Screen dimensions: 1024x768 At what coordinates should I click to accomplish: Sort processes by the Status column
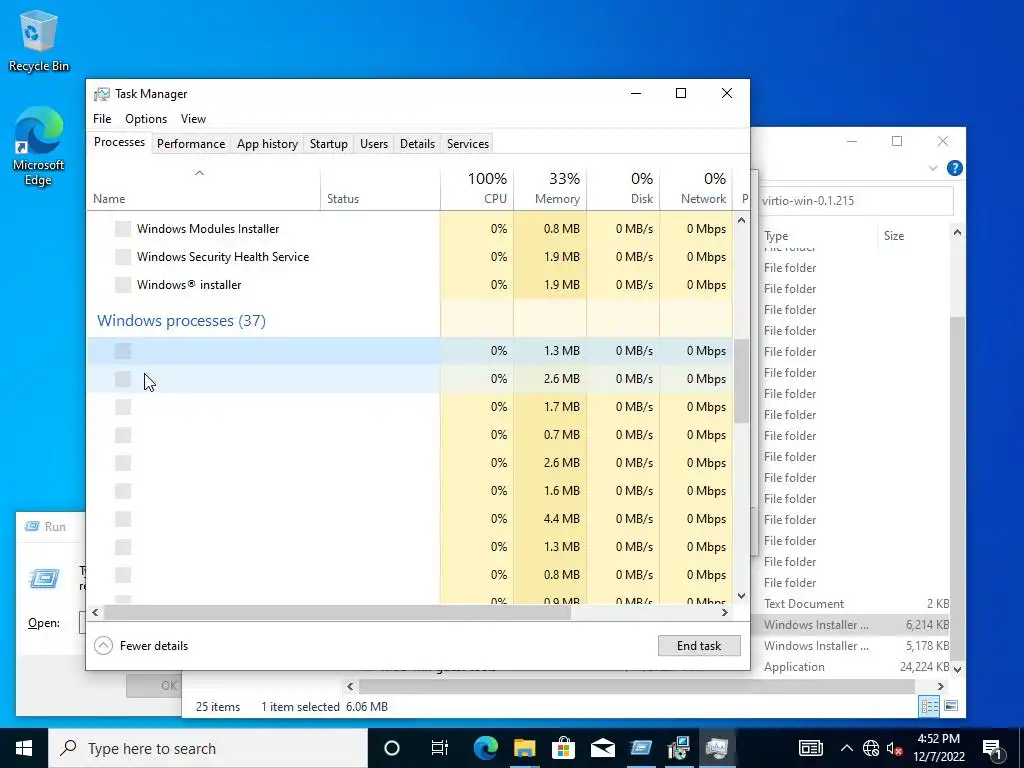pyautogui.click(x=380, y=189)
